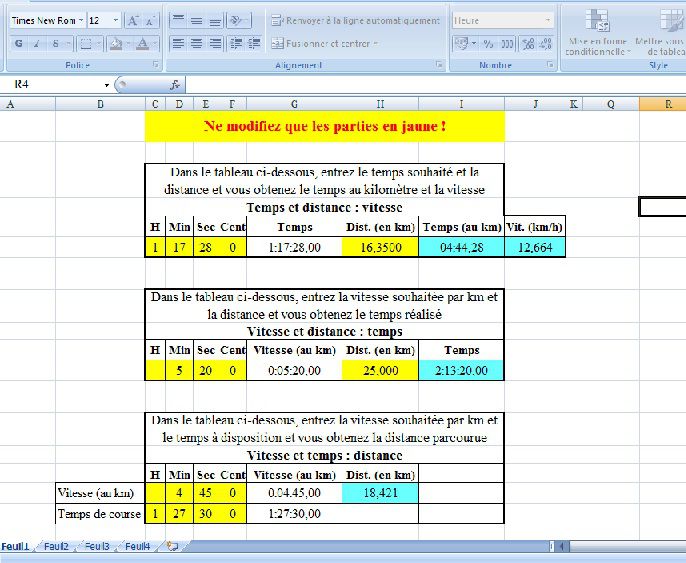Viewport: 686px width, 563px height.
Task: Toggle italic formatting
Action: (37, 44)
